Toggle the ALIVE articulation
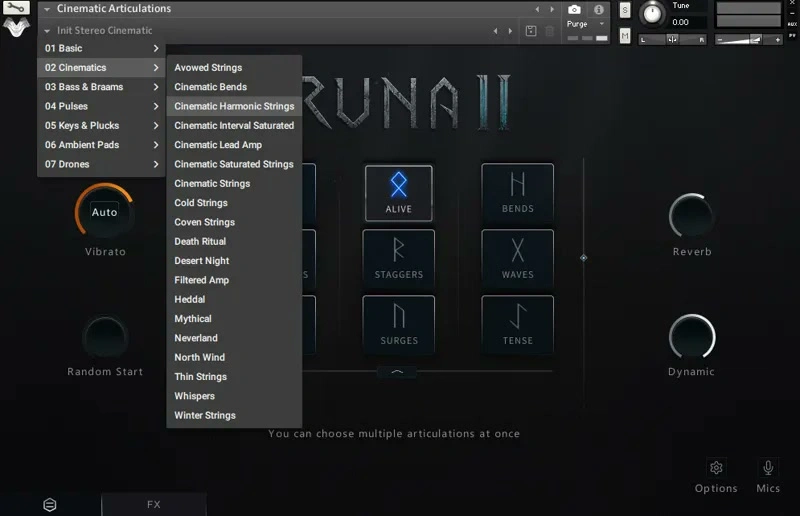The image size is (800, 516). point(398,193)
